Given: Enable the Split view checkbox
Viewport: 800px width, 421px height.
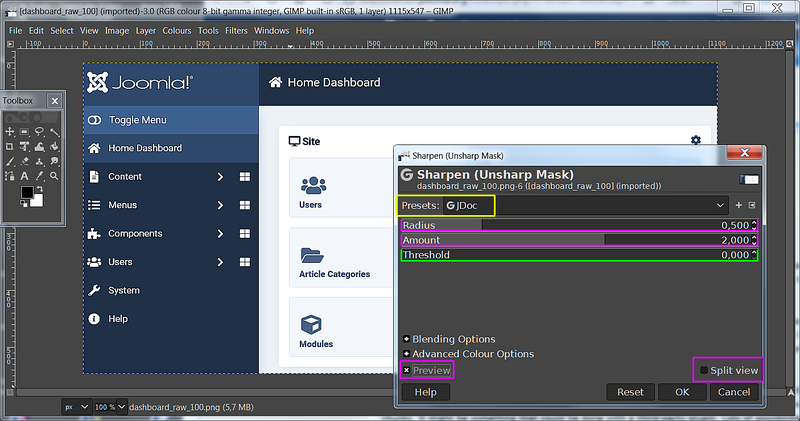Looking at the screenshot, I should tap(704, 370).
